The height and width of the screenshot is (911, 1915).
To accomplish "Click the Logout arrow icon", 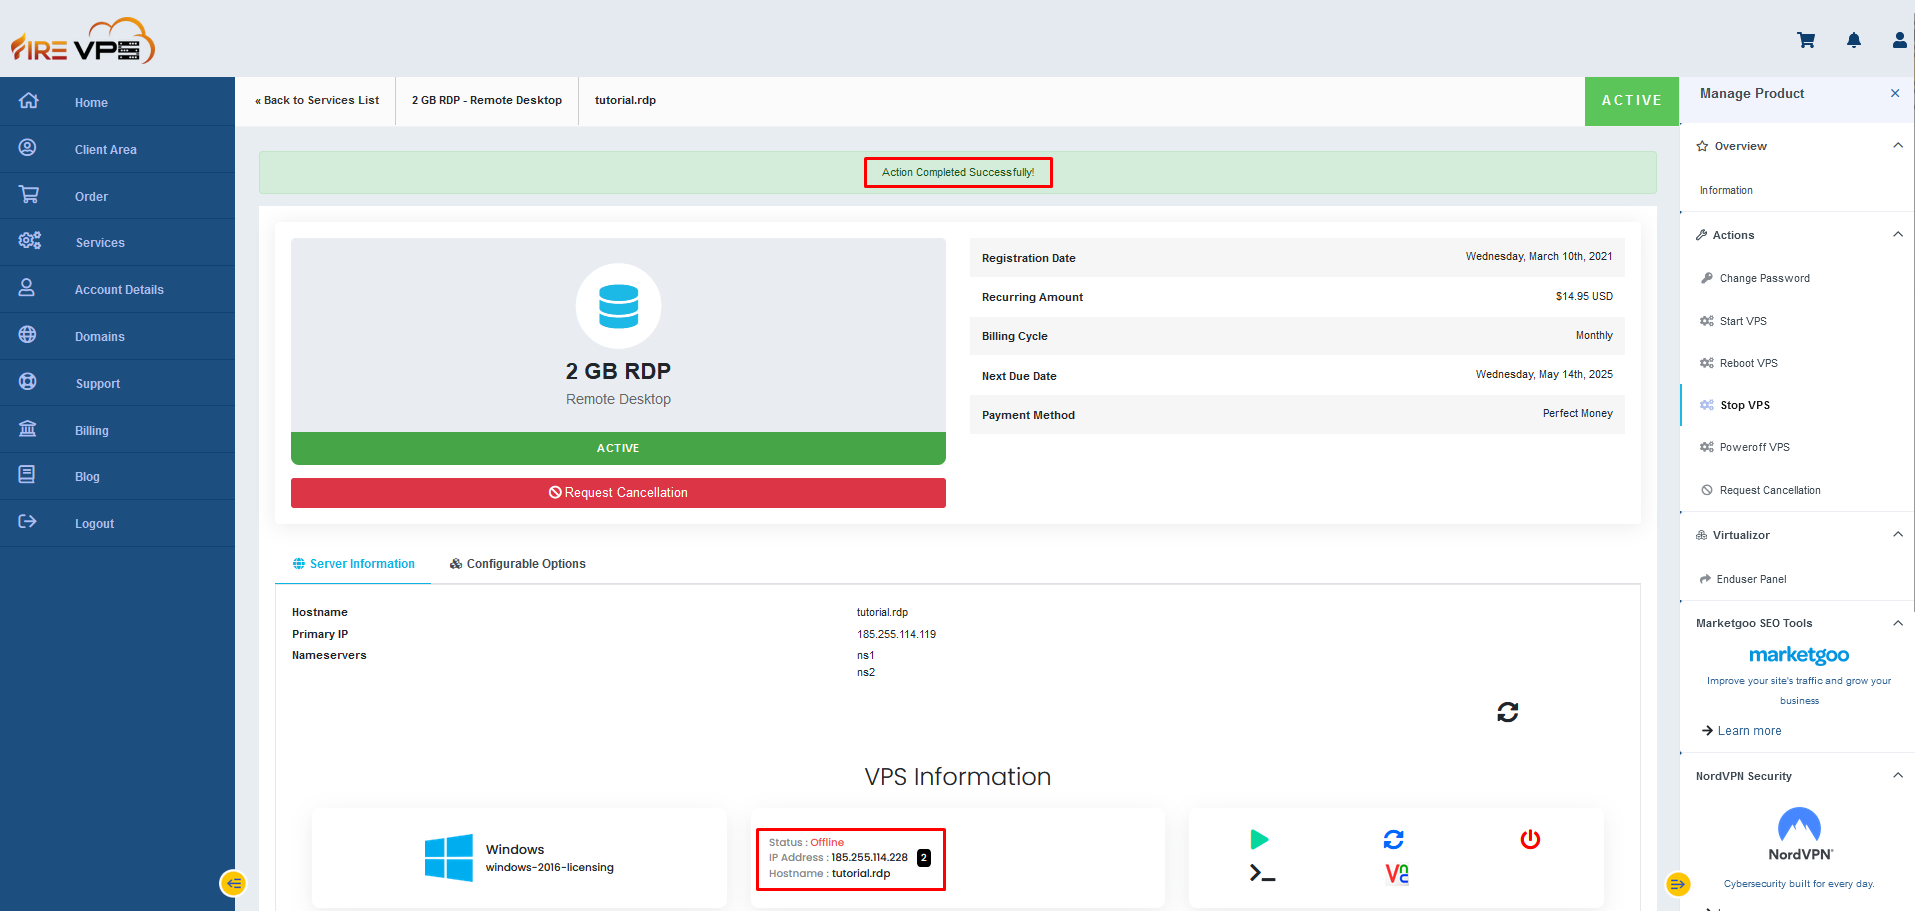I will [x=28, y=522].
